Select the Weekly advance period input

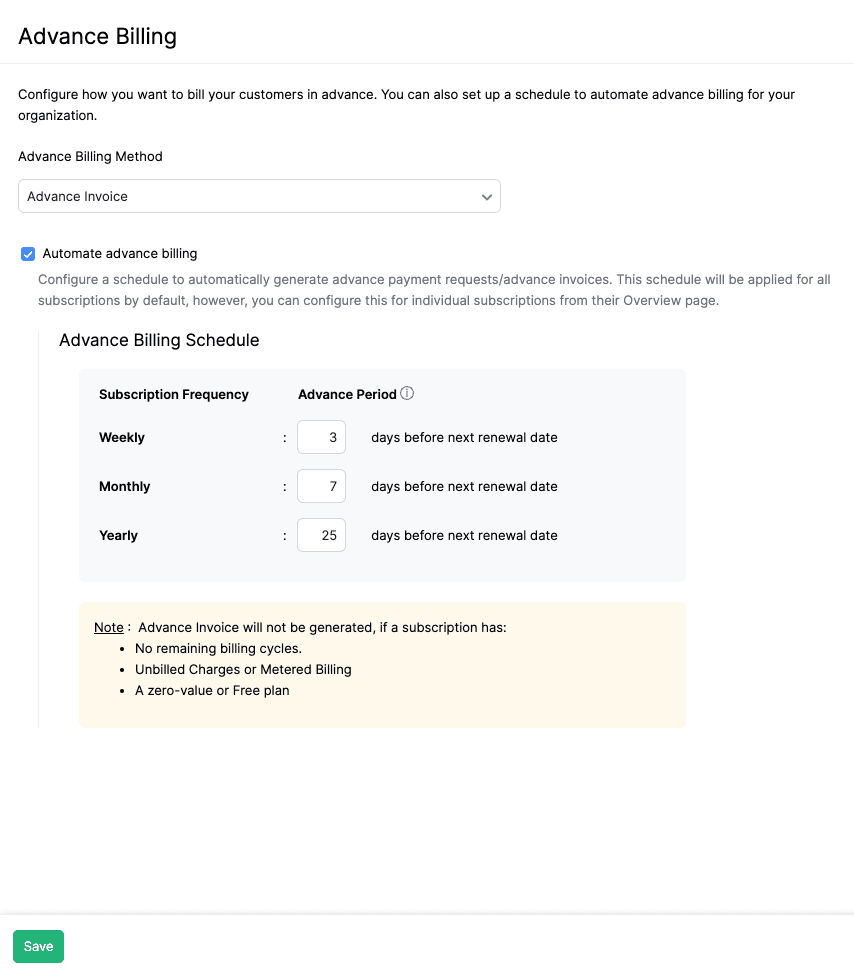point(321,437)
